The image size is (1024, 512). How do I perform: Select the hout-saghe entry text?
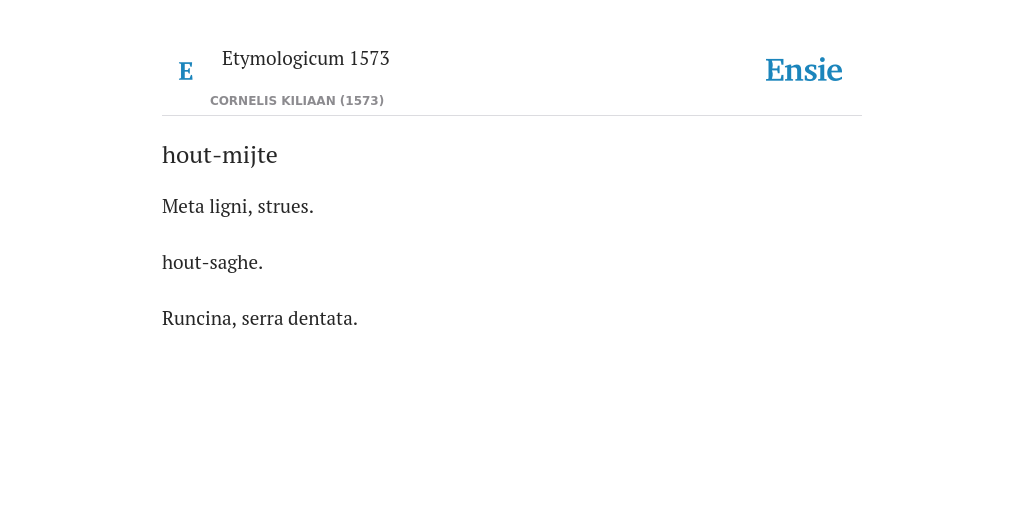(212, 263)
